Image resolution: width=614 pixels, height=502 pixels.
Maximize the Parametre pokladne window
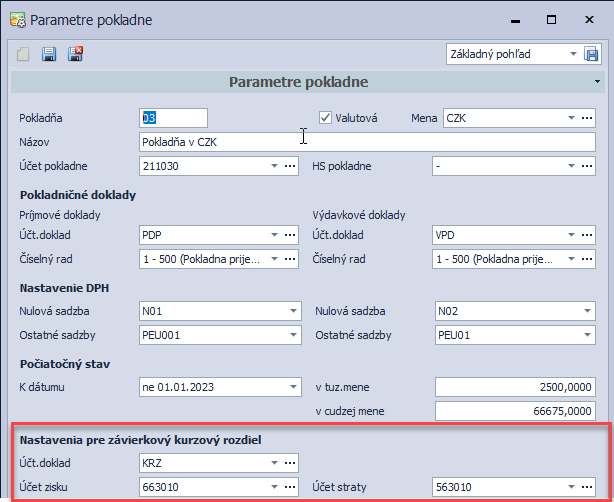pos(549,19)
